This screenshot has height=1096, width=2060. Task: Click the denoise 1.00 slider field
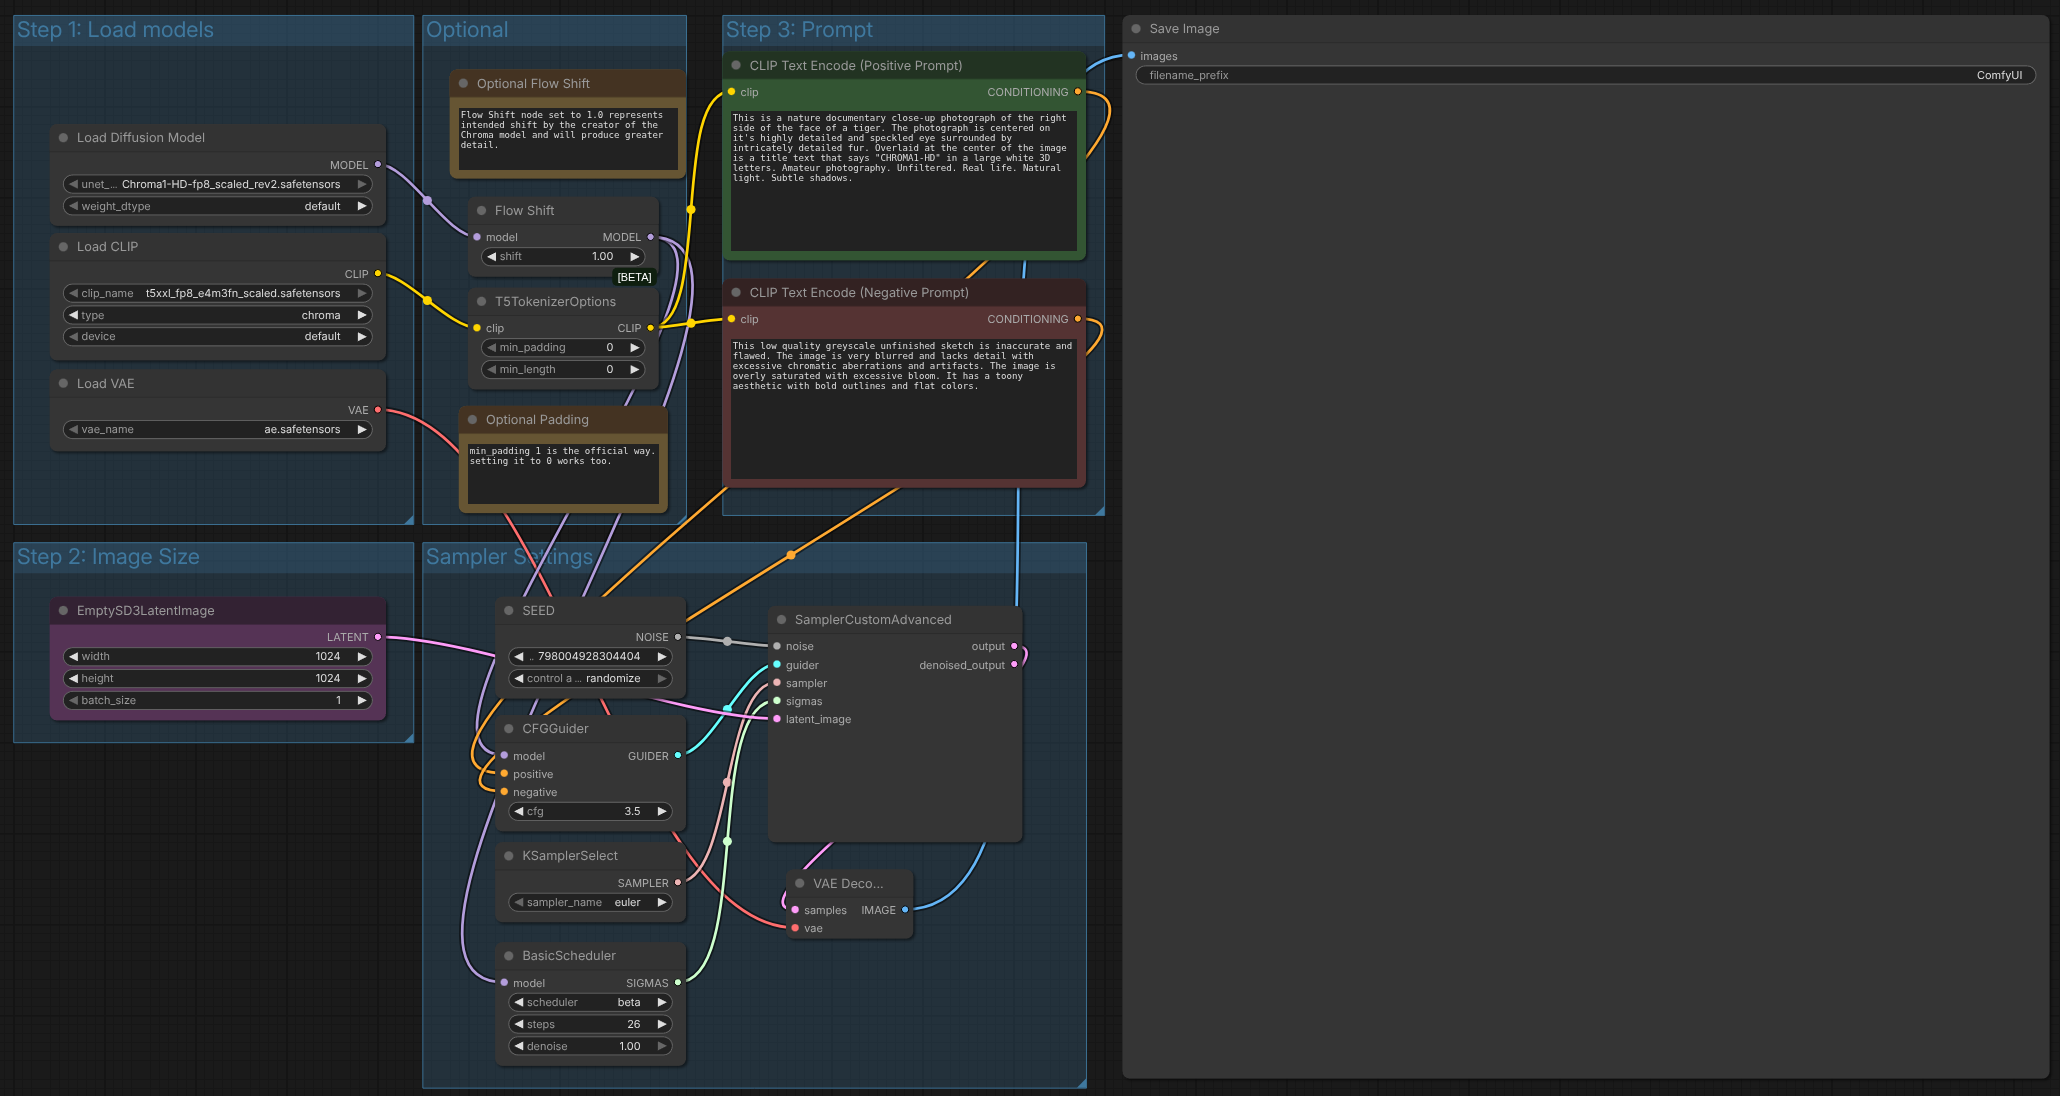coord(590,1046)
